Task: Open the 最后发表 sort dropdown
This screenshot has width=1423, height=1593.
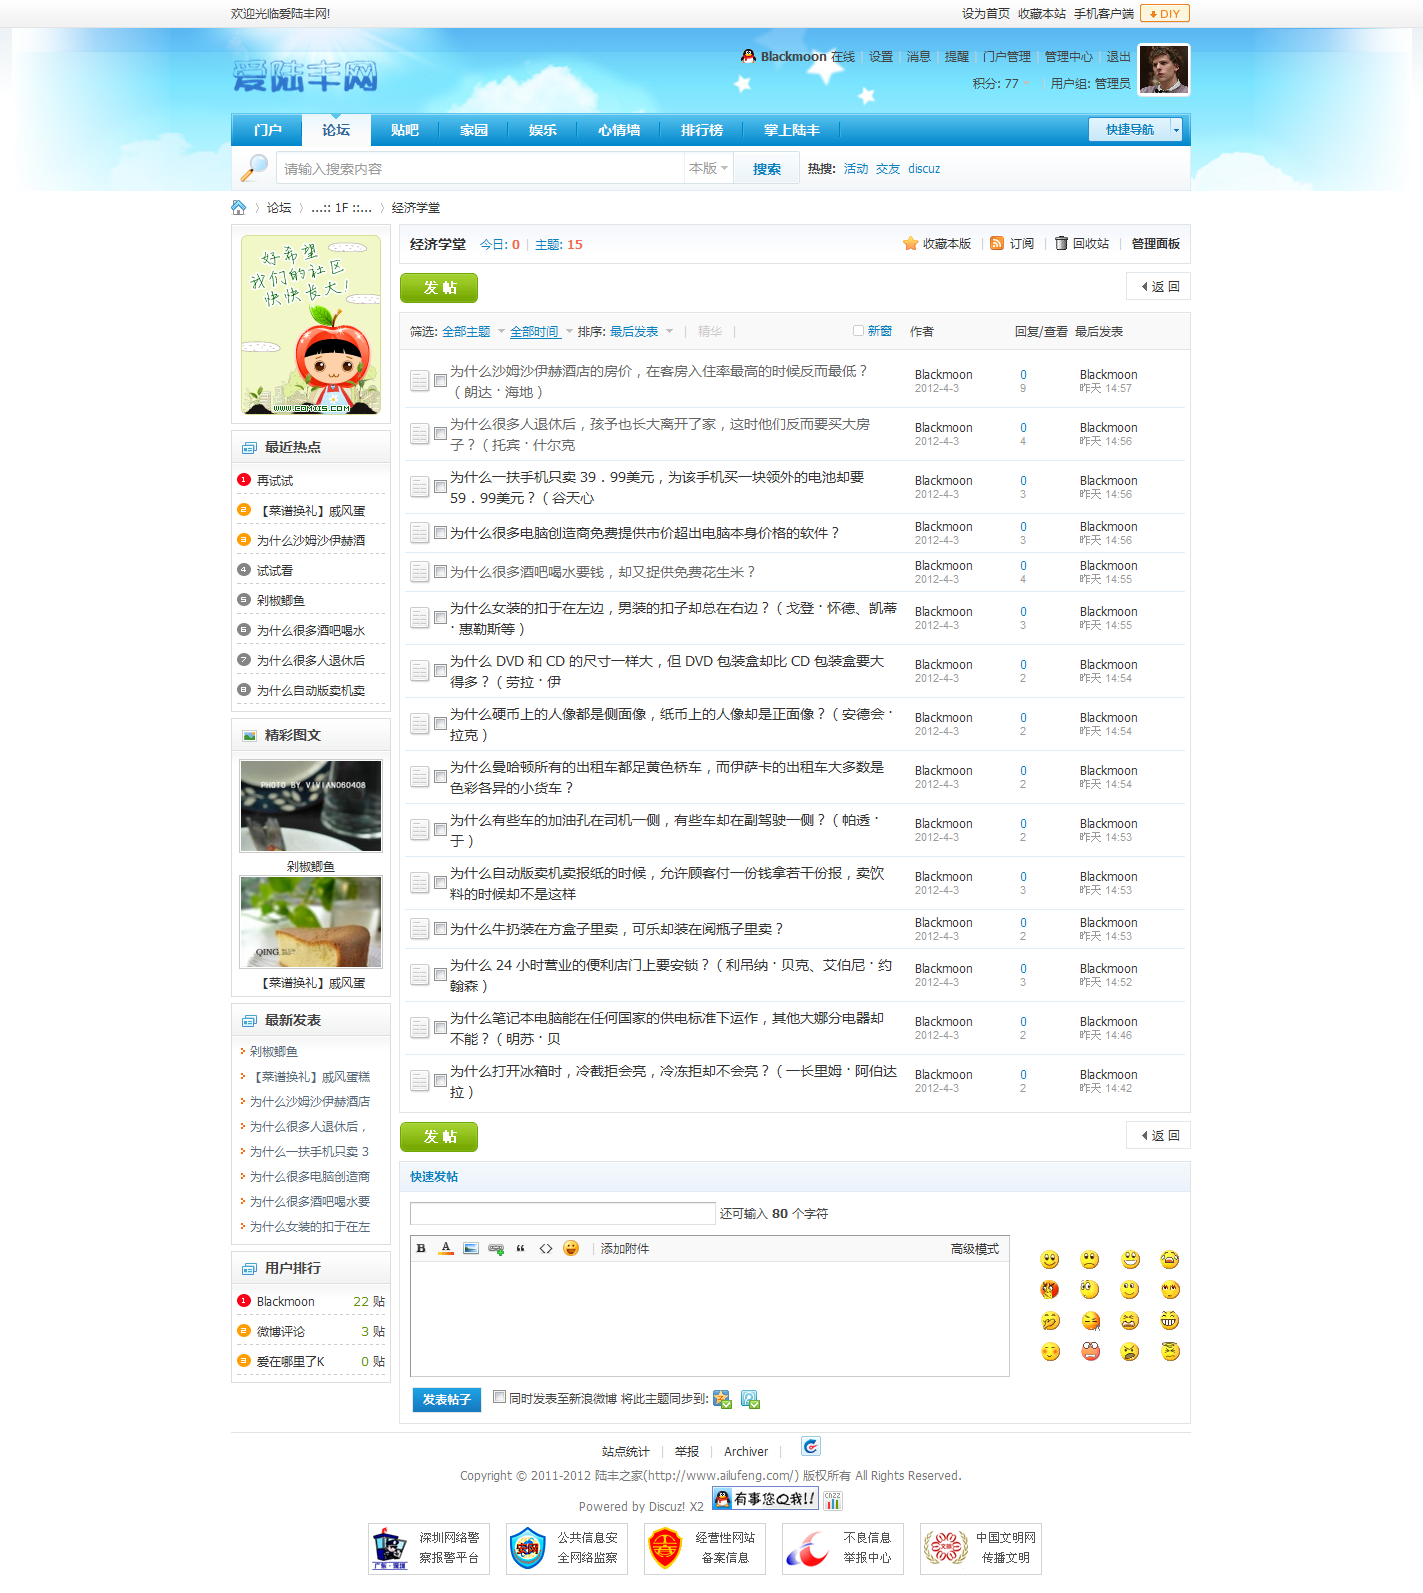Action: click(641, 331)
